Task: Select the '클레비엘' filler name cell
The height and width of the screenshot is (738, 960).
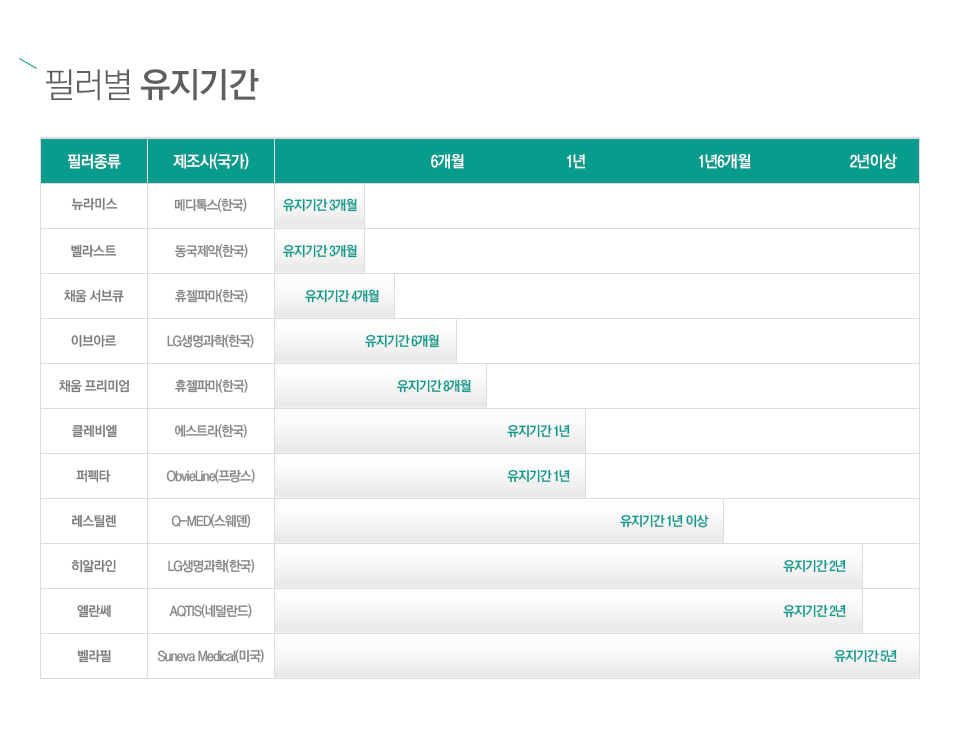Action: [94, 431]
